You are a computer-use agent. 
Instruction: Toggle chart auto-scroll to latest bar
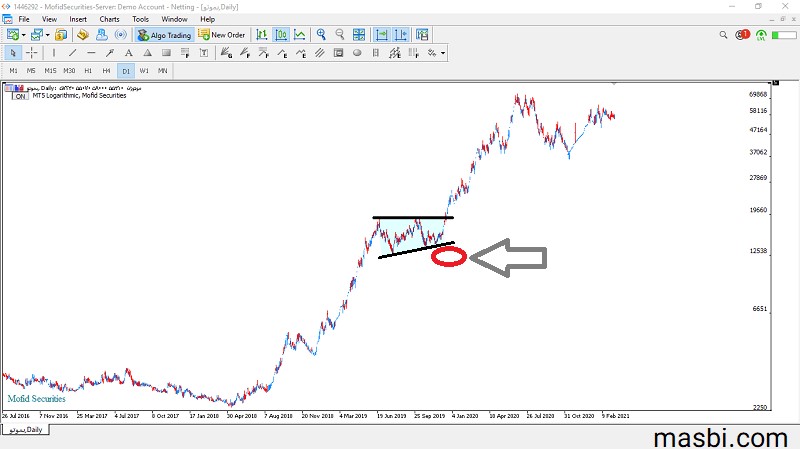tap(382, 35)
